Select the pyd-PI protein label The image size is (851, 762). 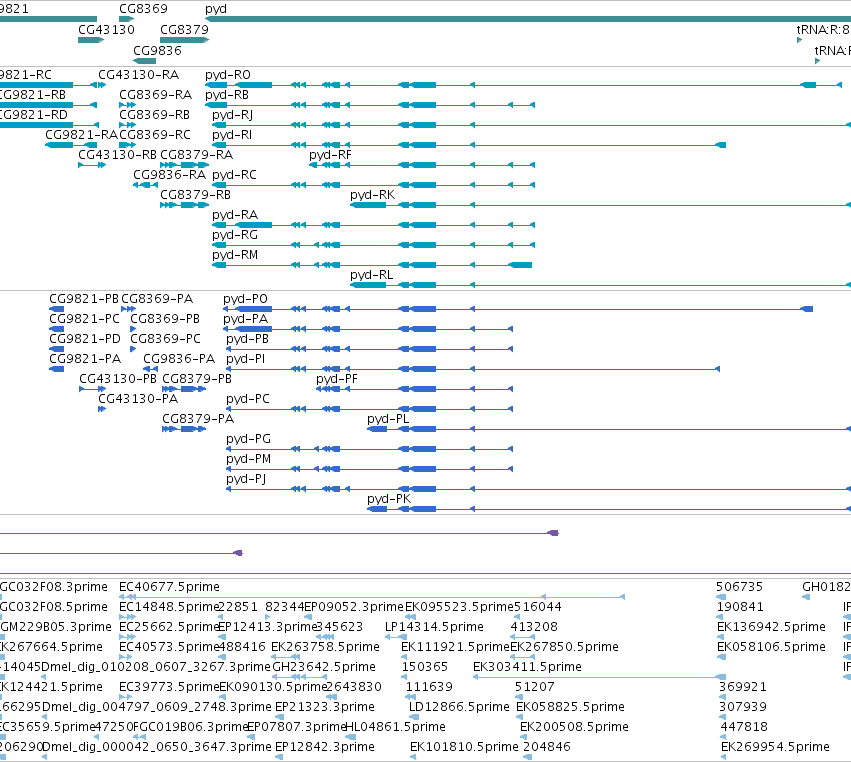click(x=246, y=360)
